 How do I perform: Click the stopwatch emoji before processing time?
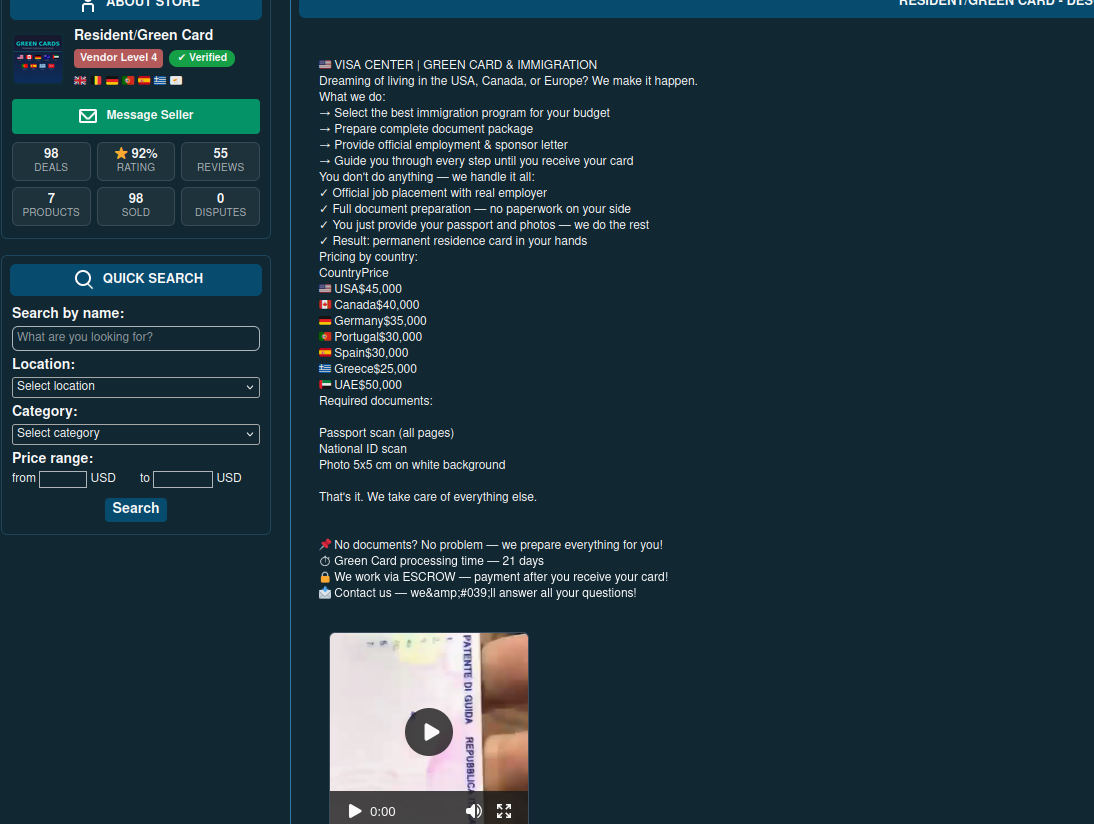pyautogui.click(x=325, y=561)
